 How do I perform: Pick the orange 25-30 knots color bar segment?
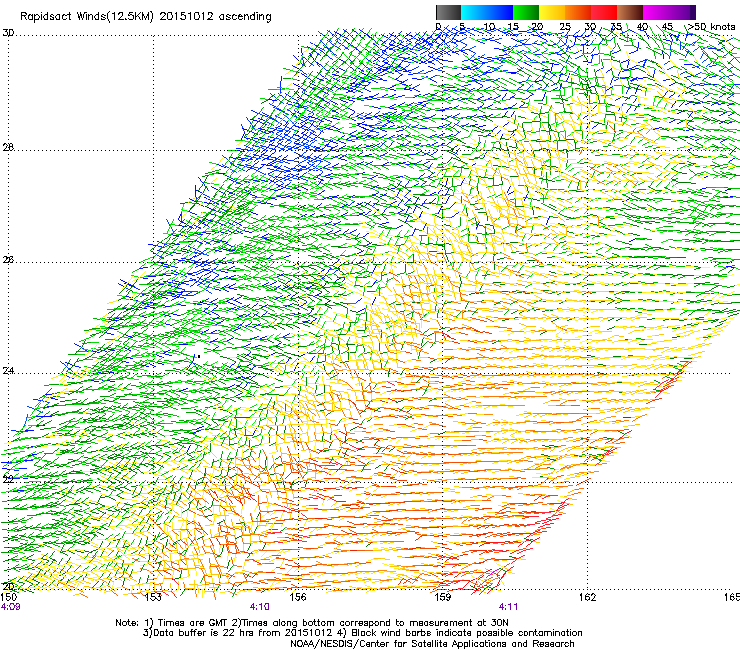[x=578, y=12]
